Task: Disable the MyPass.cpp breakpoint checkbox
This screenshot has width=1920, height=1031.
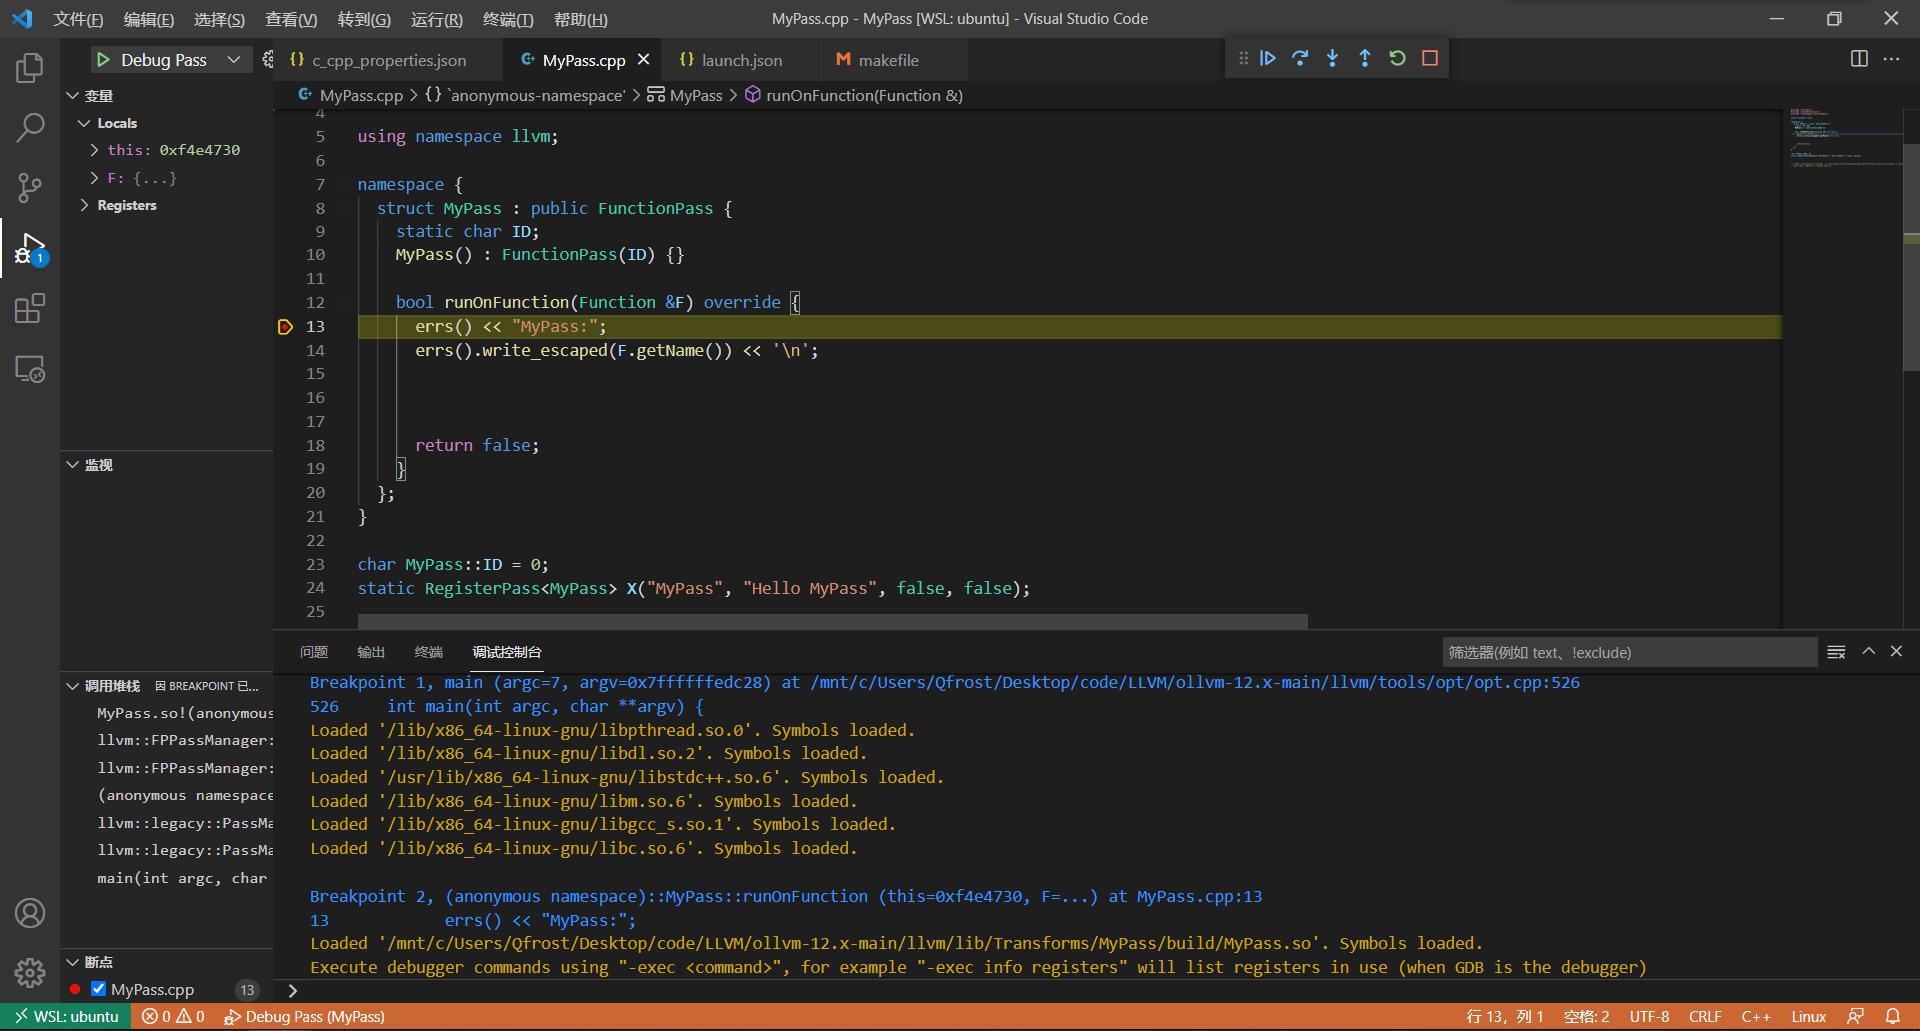Action: coord(98,988)
